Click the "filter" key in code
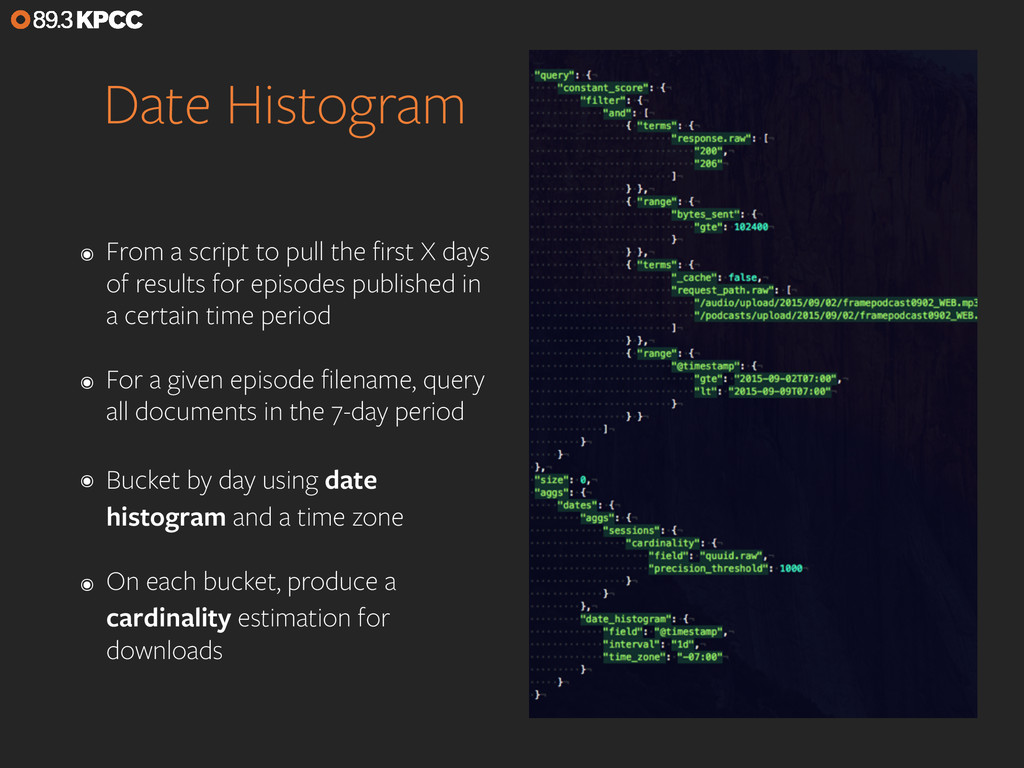Screen dimensions: 1024x768 coord(605,101)
